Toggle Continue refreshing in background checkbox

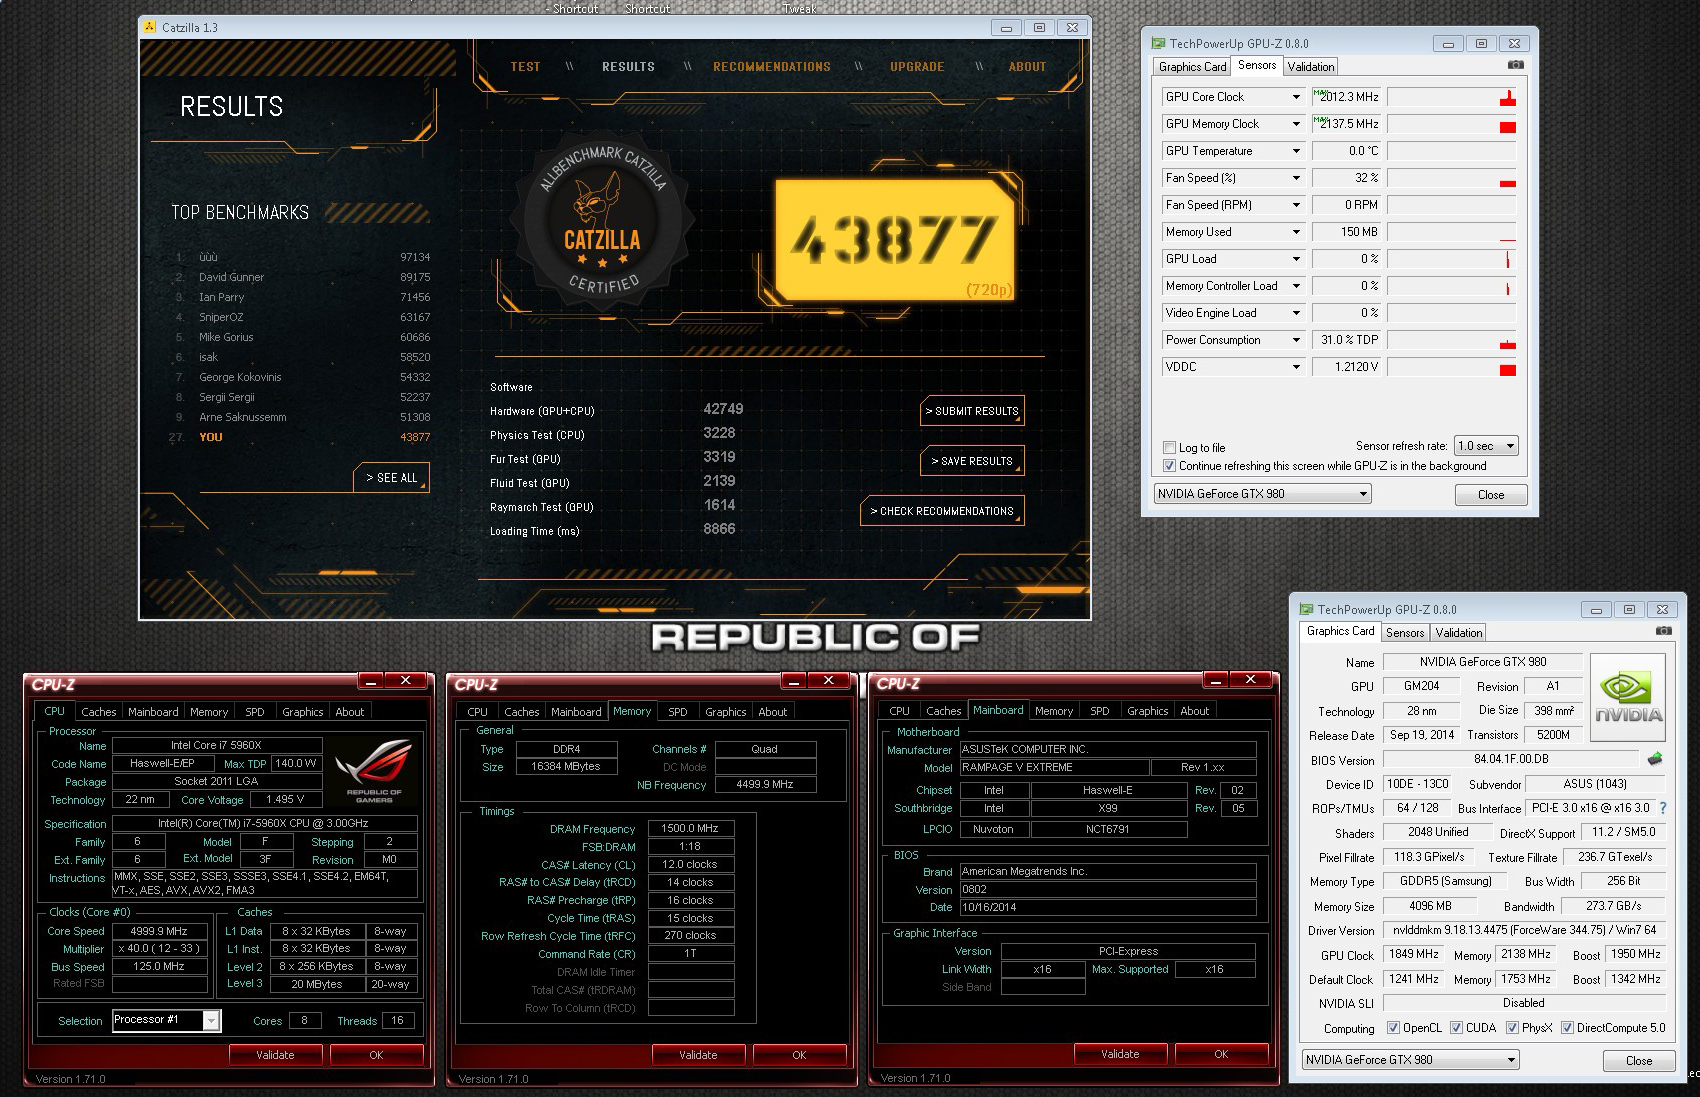(x=1169, y=465)
